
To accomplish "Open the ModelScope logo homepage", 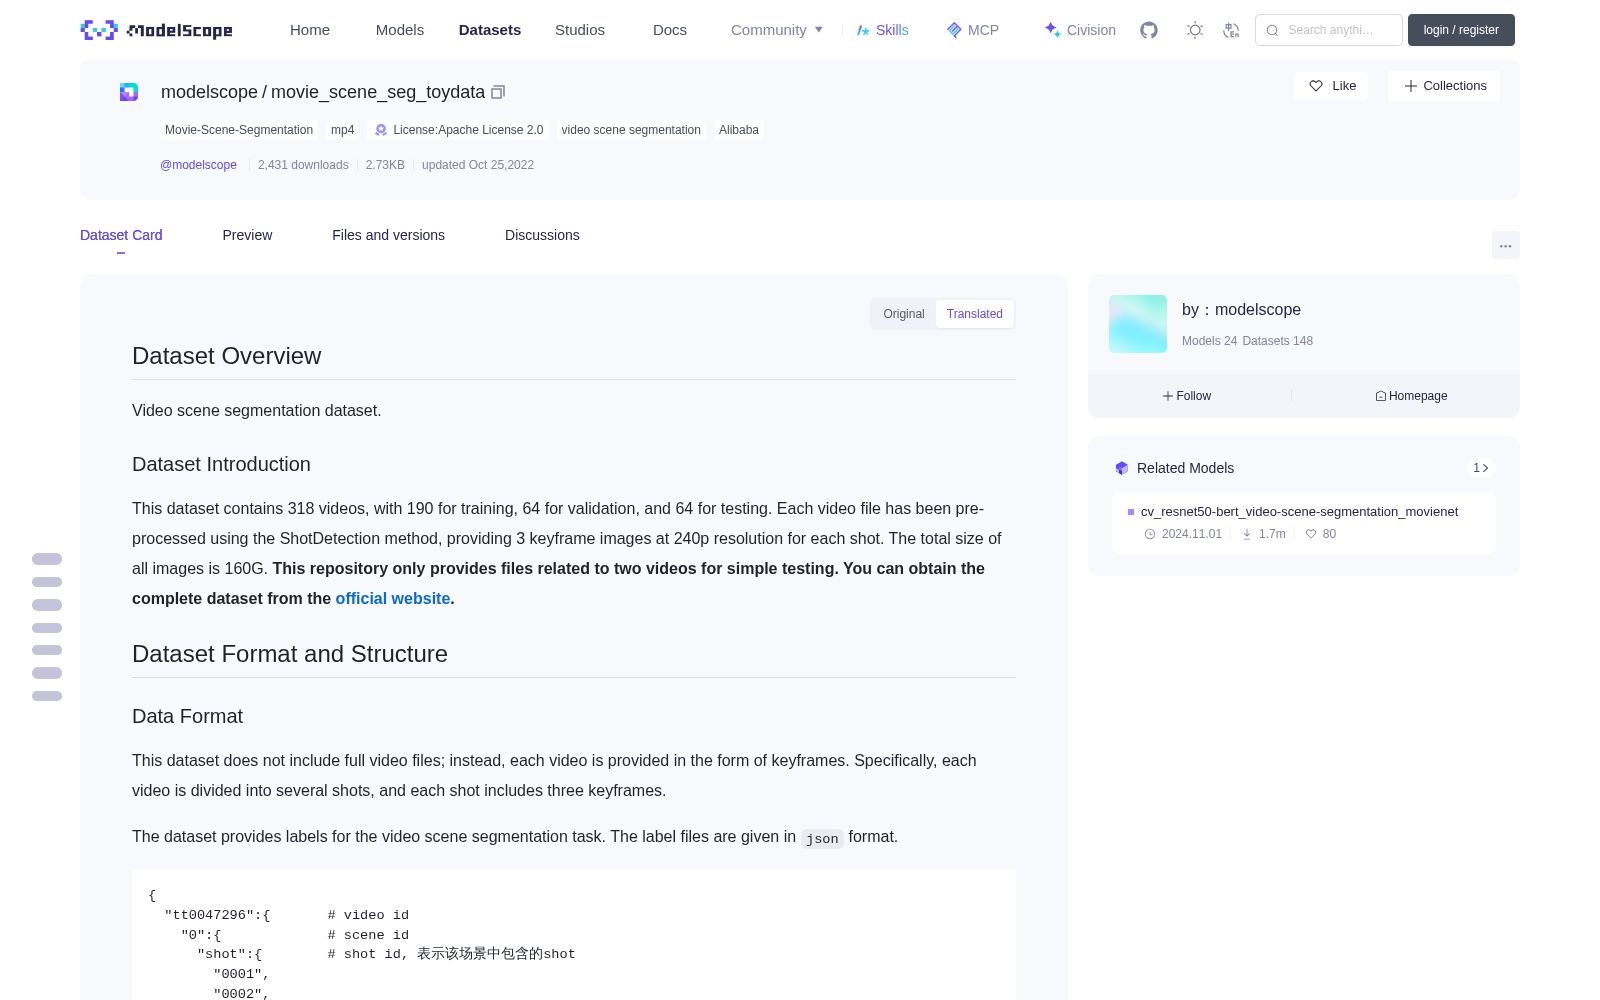I will 156,30.
